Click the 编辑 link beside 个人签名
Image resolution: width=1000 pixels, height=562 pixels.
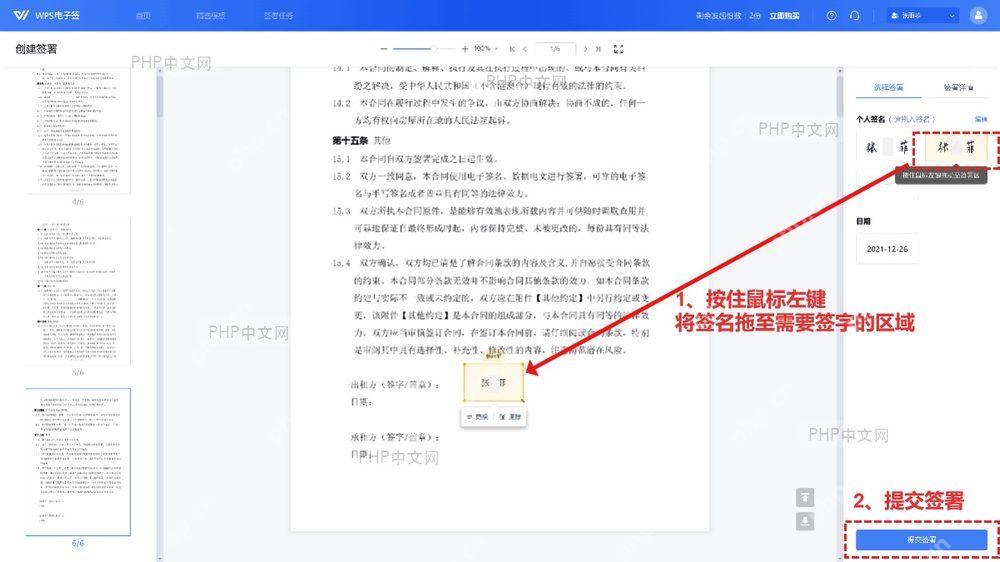(x=981, y=119)
